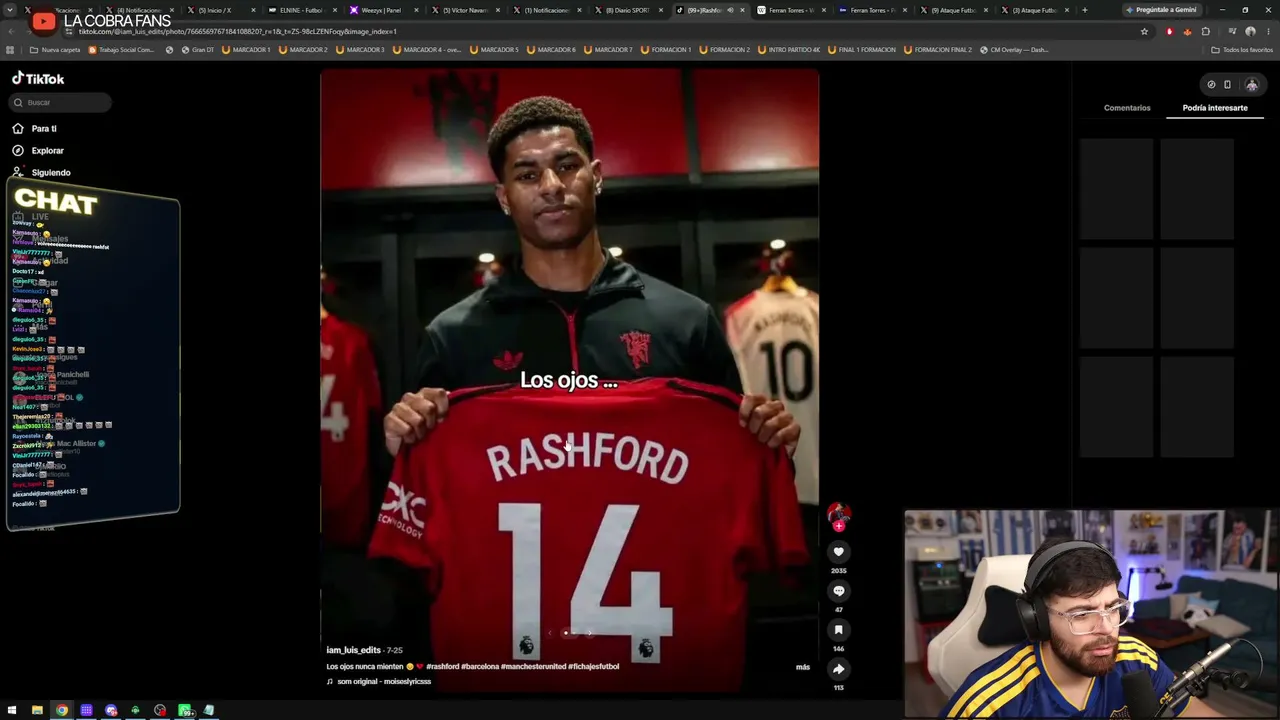The width and height of the screenshot is (1280, 720).
Task: Open the MARCADOR 3 bookmark
Action: tap(359, 50)
